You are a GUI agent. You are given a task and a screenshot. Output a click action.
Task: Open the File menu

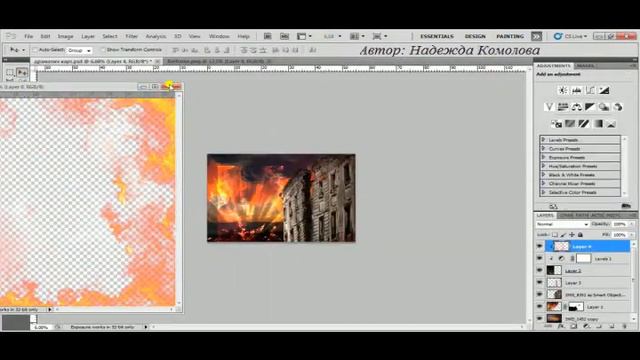(x=29, y=36)
